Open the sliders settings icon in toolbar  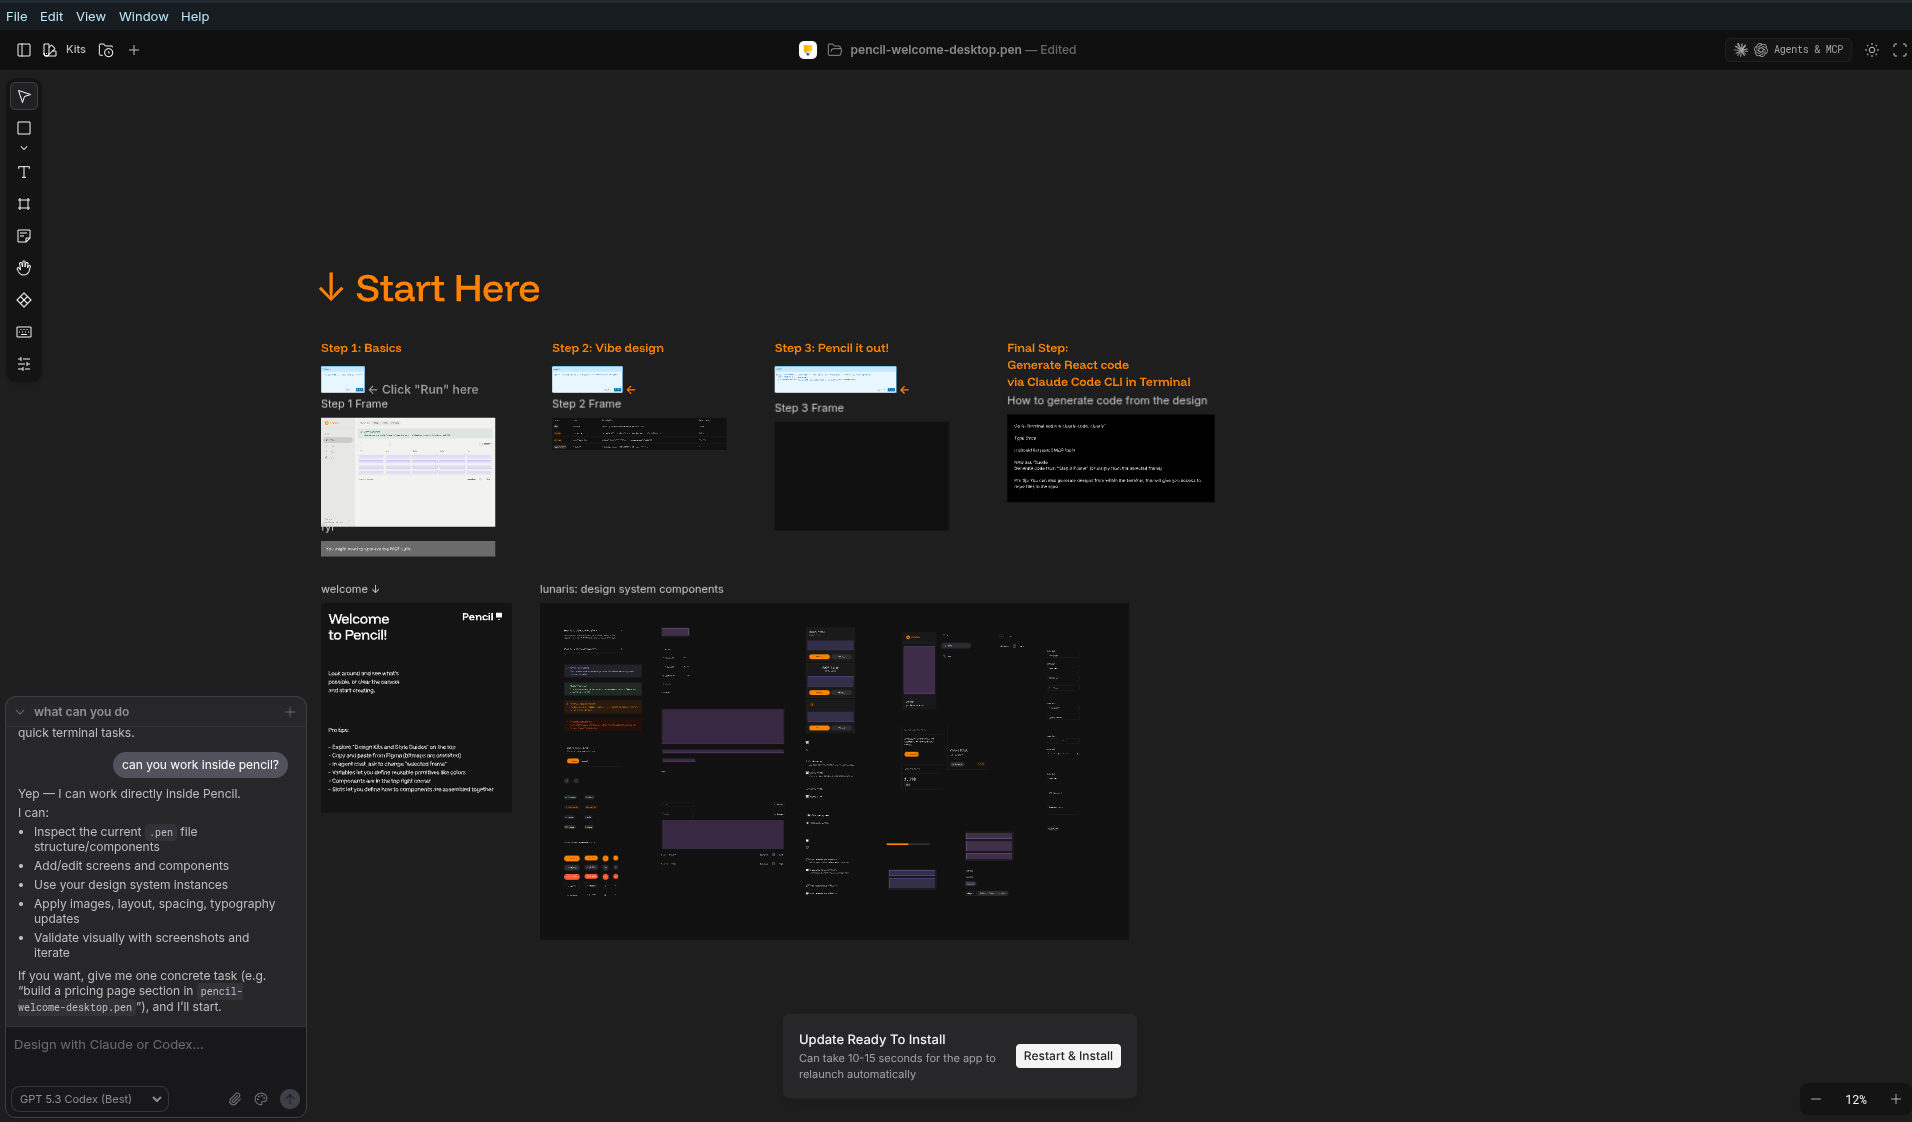(x=24, y=364)
